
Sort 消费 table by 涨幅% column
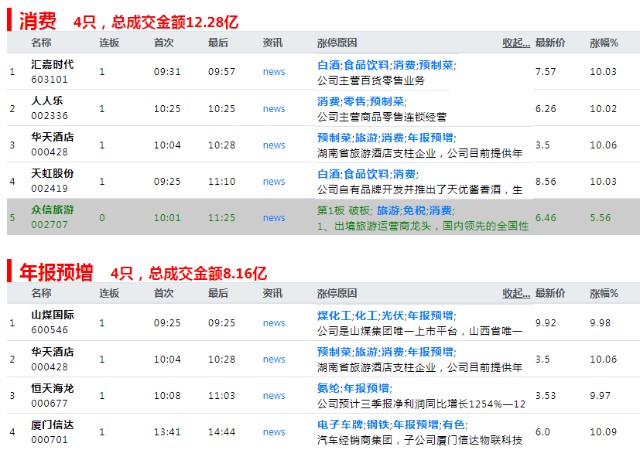604,42
